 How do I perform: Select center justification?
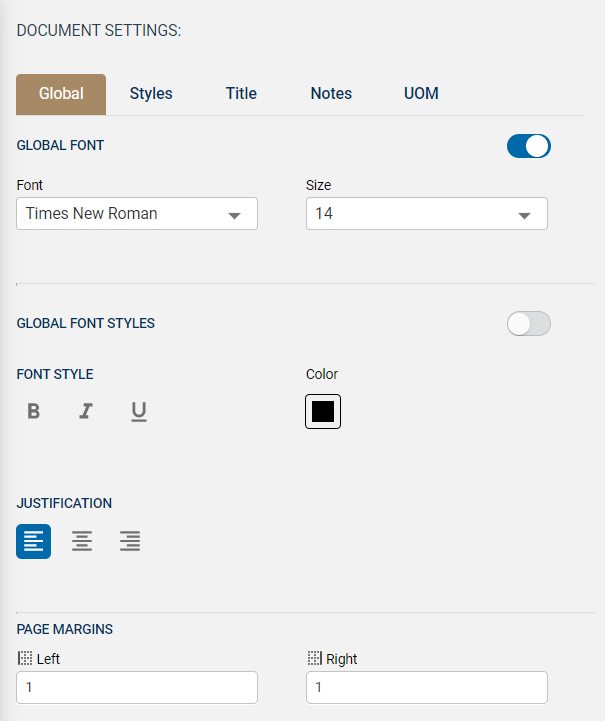pyautogui.click(x=82, y=541)
